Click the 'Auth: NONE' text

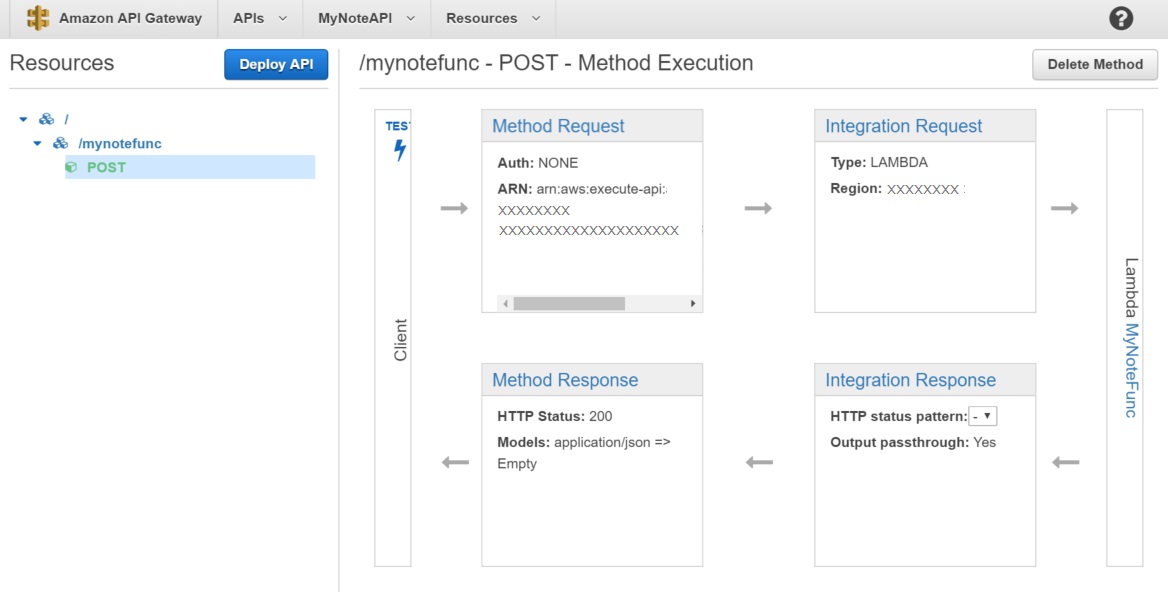click(x=538, y=162)
